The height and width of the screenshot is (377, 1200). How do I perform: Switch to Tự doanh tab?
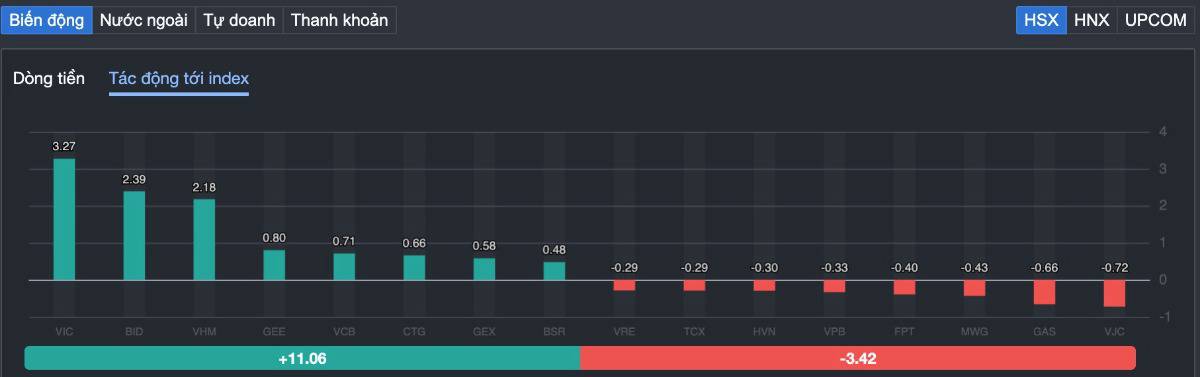click(x=240, y=20)
